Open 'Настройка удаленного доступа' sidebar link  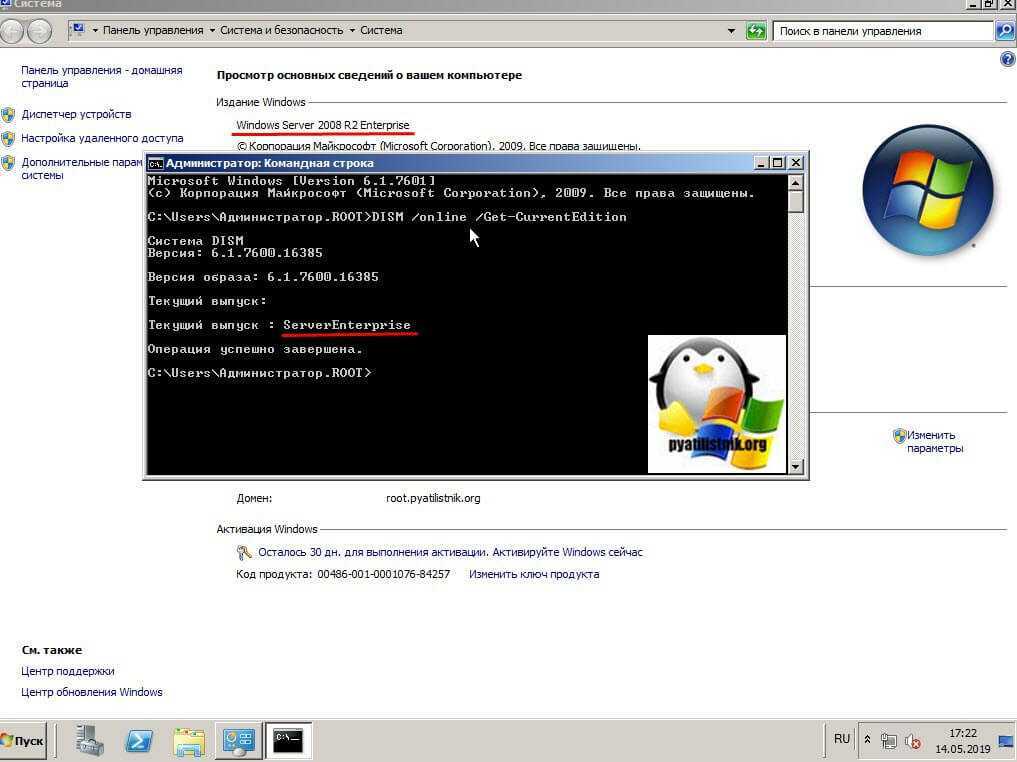pyautogui.click(x=102, y=138)
